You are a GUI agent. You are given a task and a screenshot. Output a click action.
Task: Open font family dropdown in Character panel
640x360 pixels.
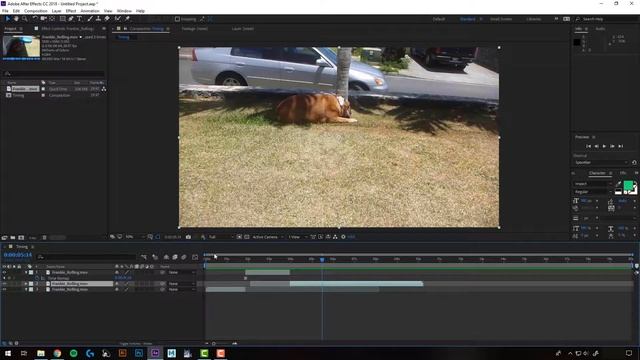[x=593, y=184]
